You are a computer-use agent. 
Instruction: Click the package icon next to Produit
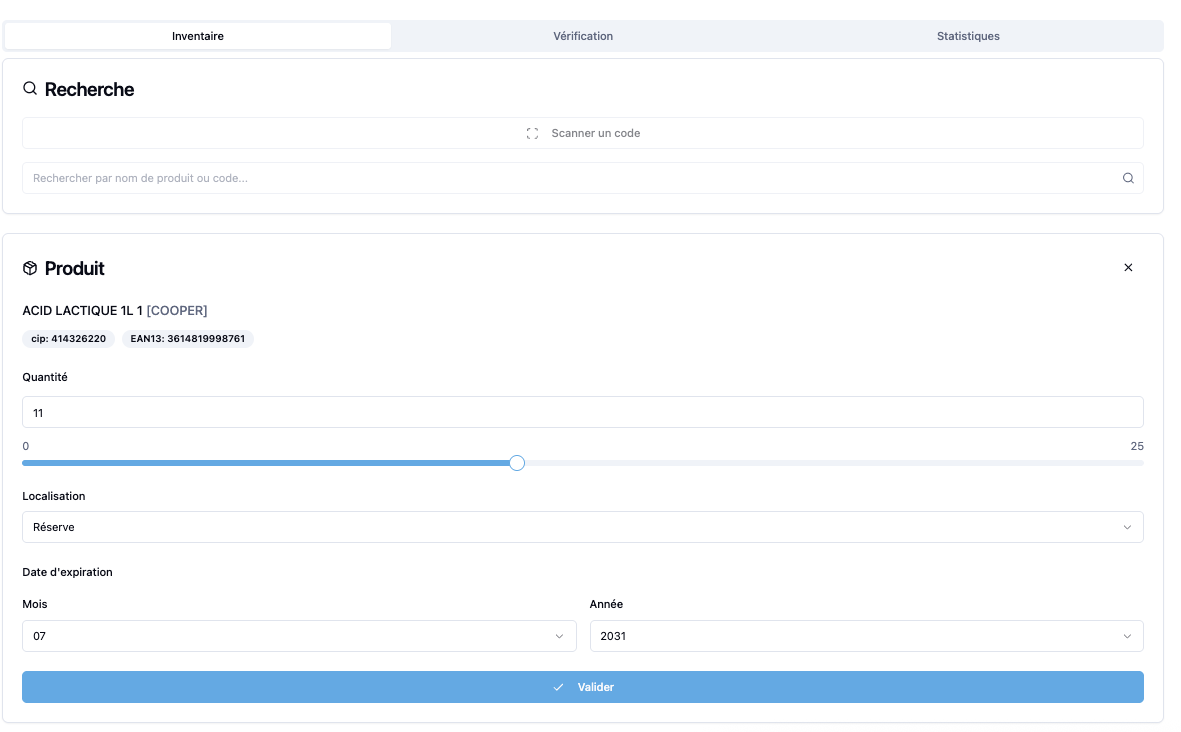[x=30, y=268]
